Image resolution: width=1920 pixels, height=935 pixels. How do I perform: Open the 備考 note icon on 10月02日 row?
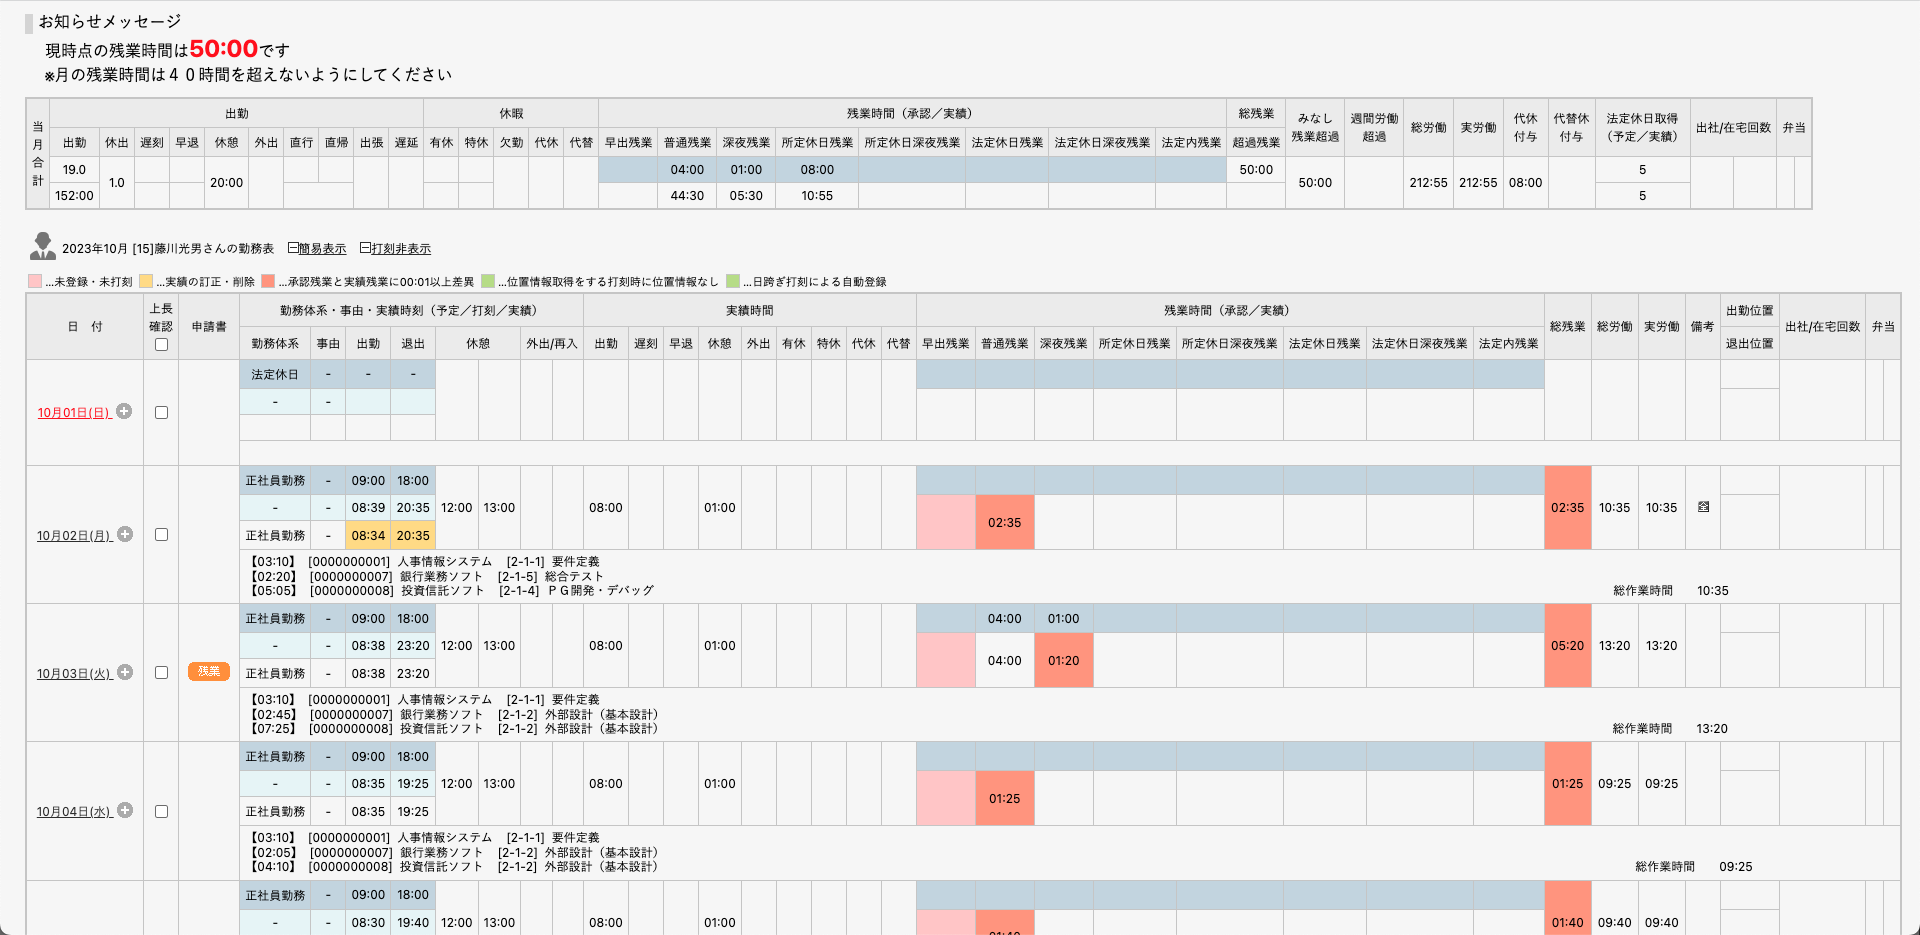tap(1703, 507)
